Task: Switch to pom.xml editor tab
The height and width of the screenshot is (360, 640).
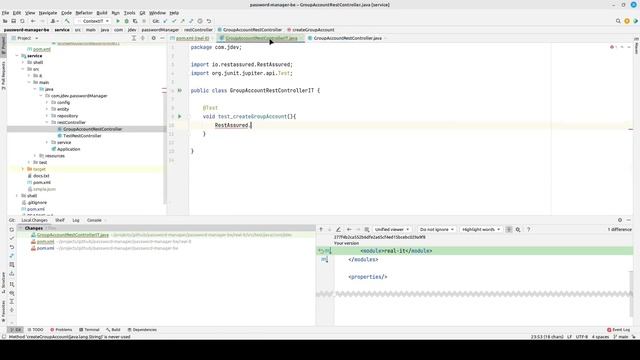Action: [192, 38]
